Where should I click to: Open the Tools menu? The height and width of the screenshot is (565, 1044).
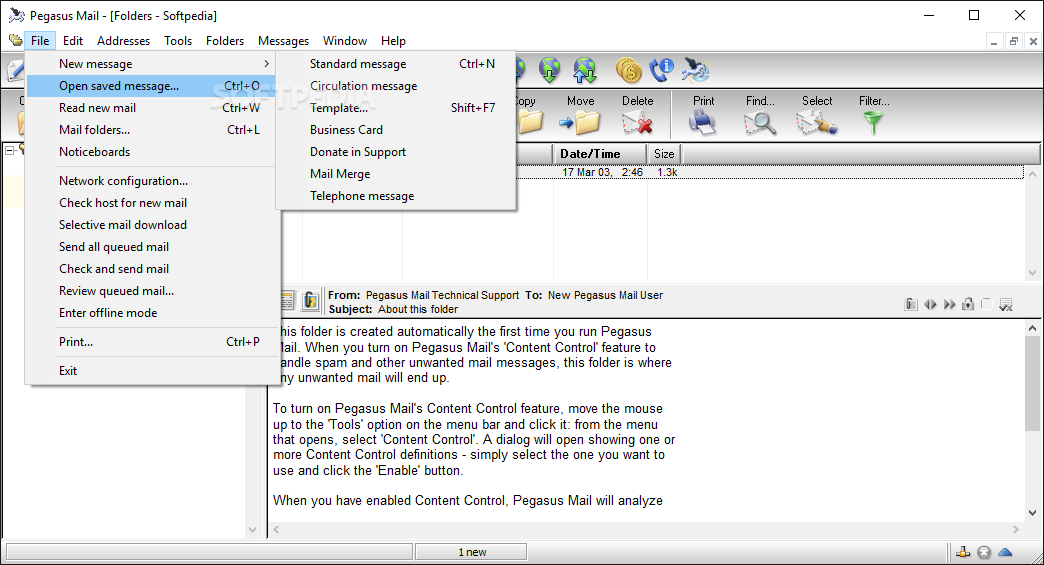[178, 41]
